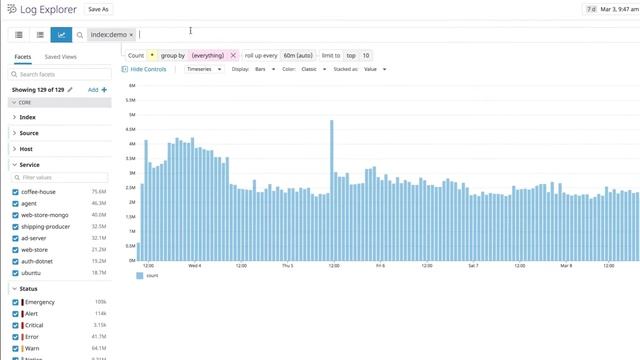Screen dimensions: 640x360
Task: Focus the Search facets field
Action: point(60,74)
